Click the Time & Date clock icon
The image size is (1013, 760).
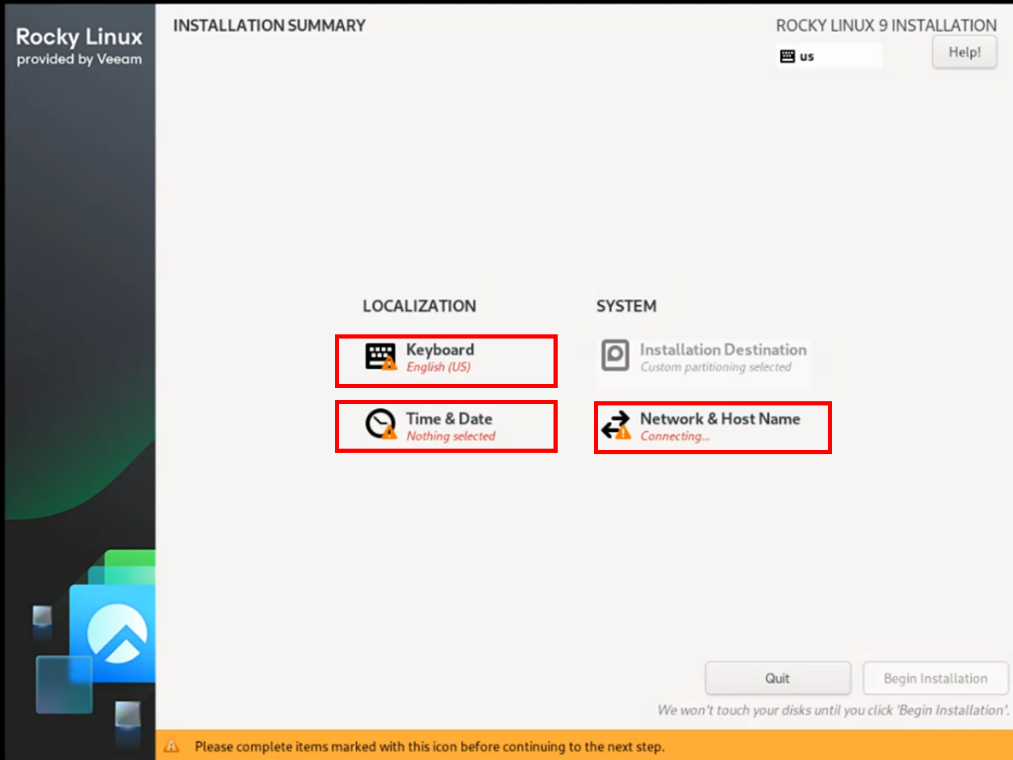click(x=381, y=425)
